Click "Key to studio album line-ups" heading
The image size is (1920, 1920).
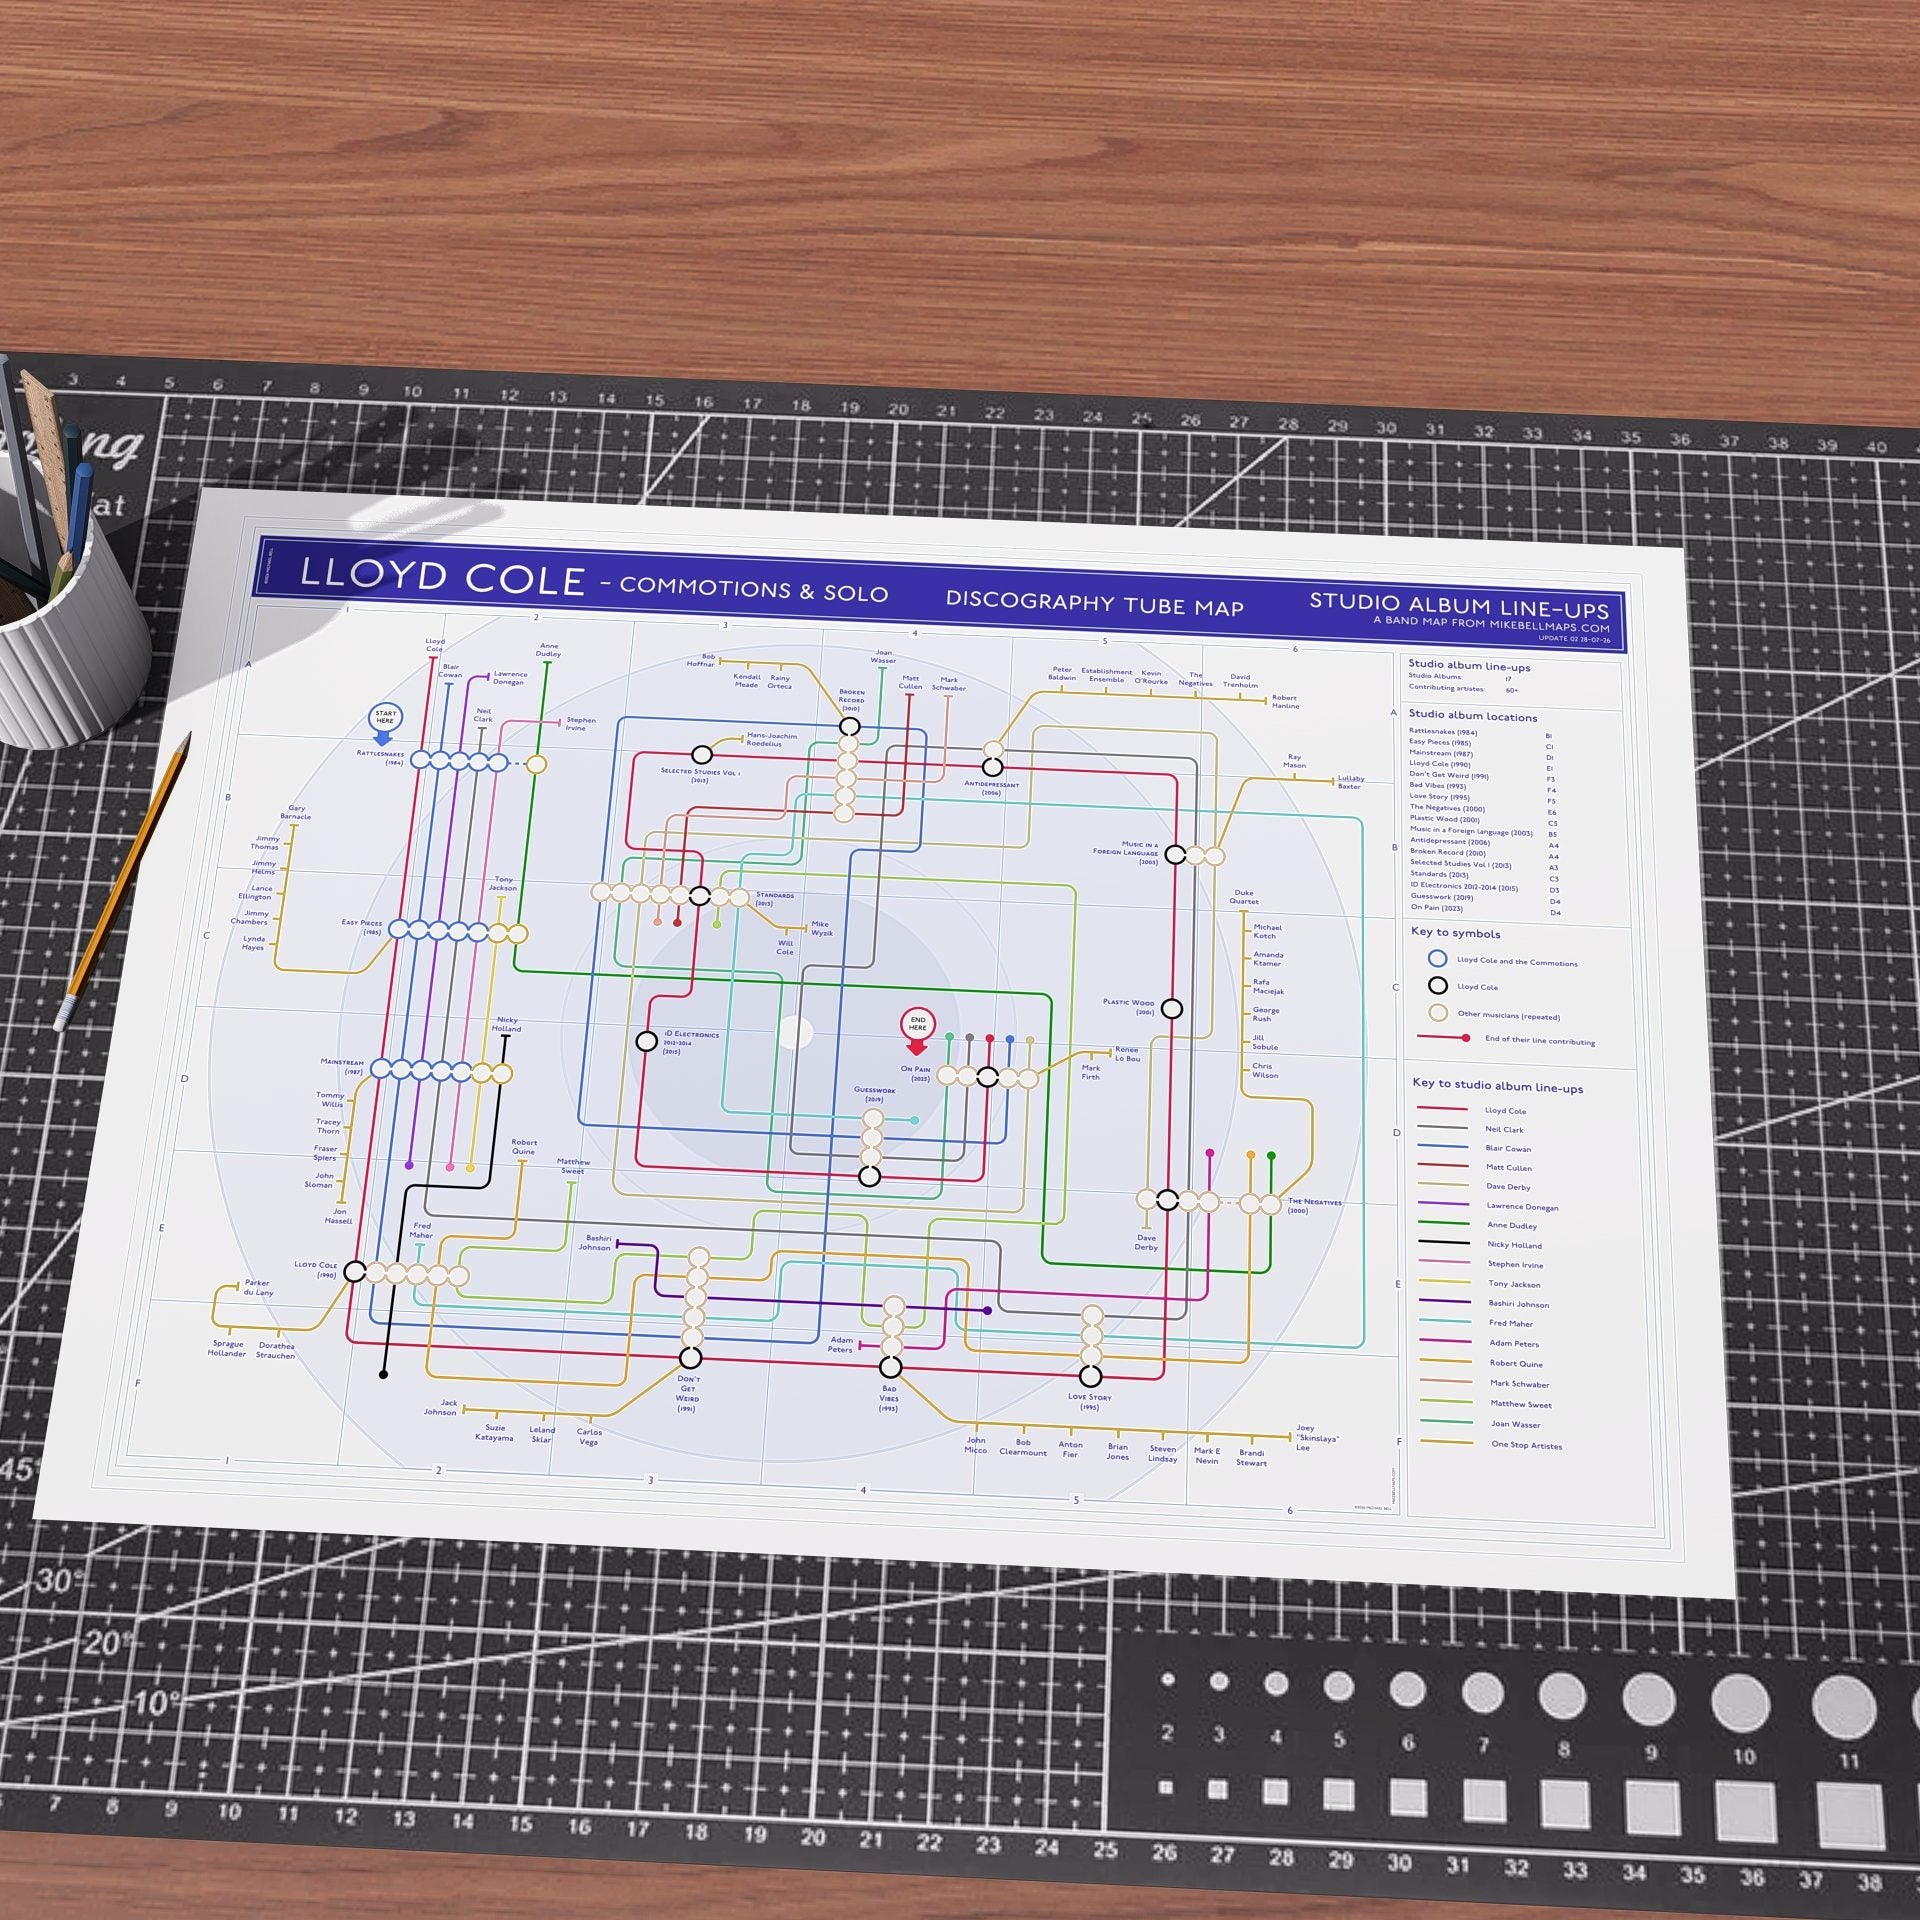coord(1497,1086)
